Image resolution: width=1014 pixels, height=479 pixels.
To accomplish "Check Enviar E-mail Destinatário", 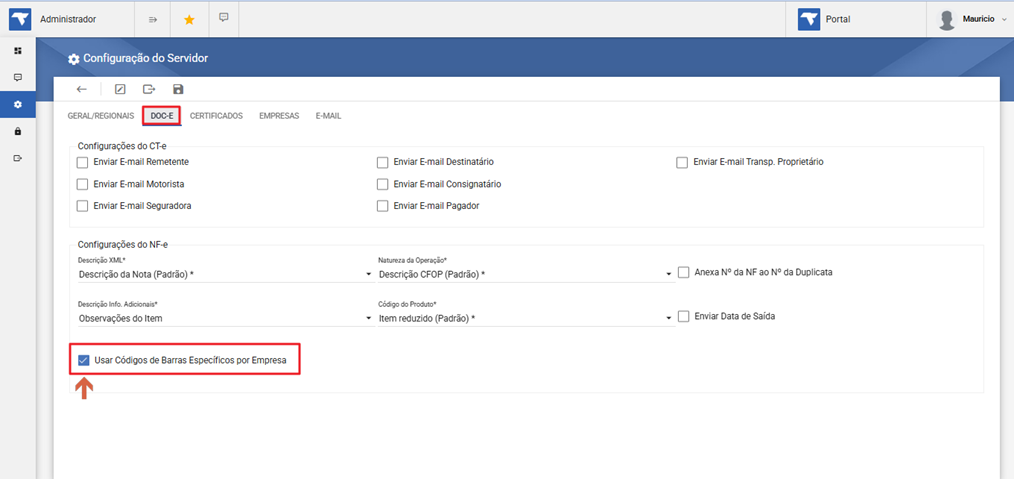I will (382, 162).
